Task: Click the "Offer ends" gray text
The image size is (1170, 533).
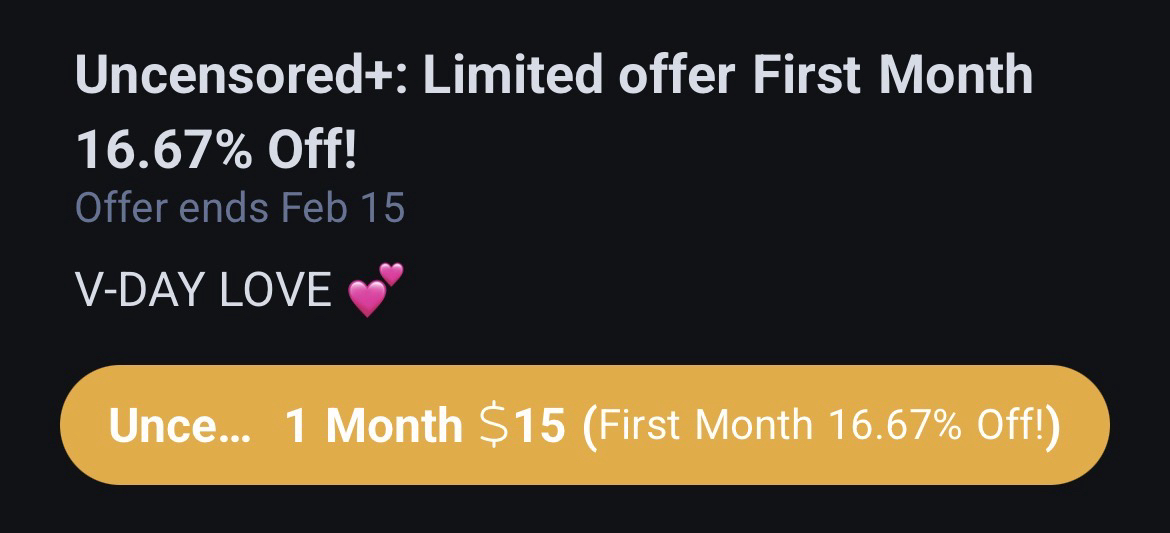Action: (x=172, y=208)
